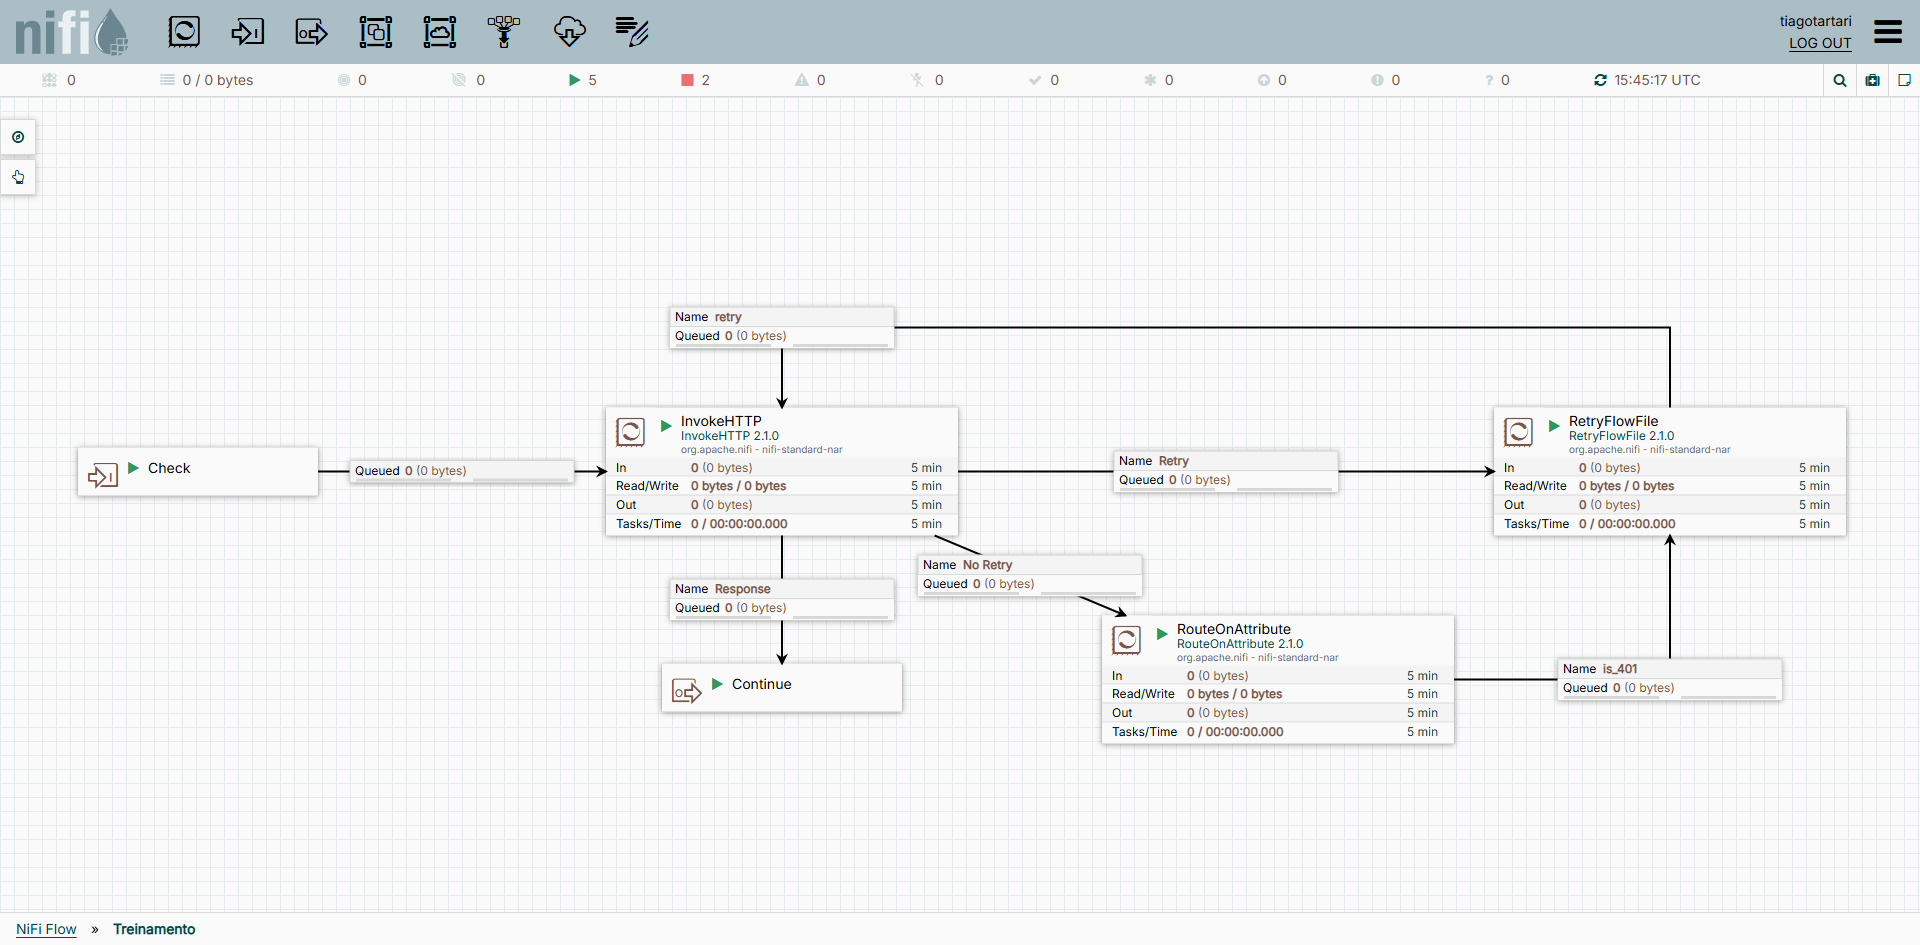Select the 'Retry' connection between InvokeHTTP and RetryFlowFile
This screenshot has width=1920, height=945.
pyautogui.click(x=1226, y=471)
